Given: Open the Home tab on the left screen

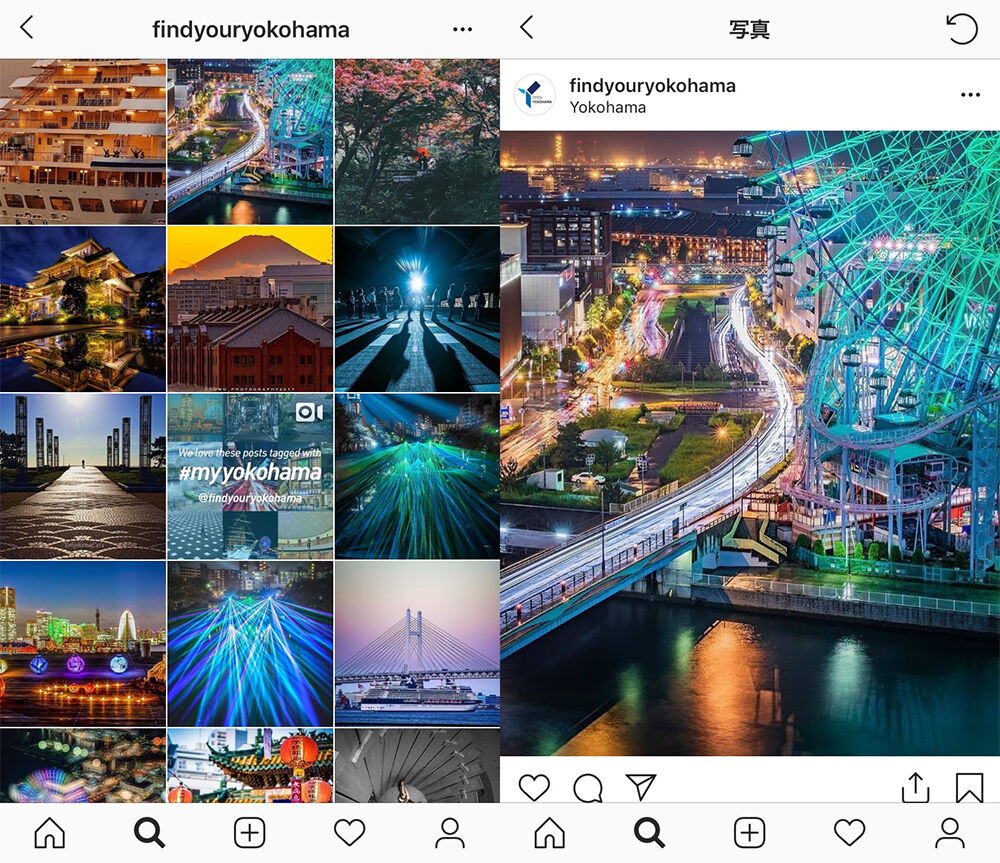Looking at the screenshot, I should 50,833.
